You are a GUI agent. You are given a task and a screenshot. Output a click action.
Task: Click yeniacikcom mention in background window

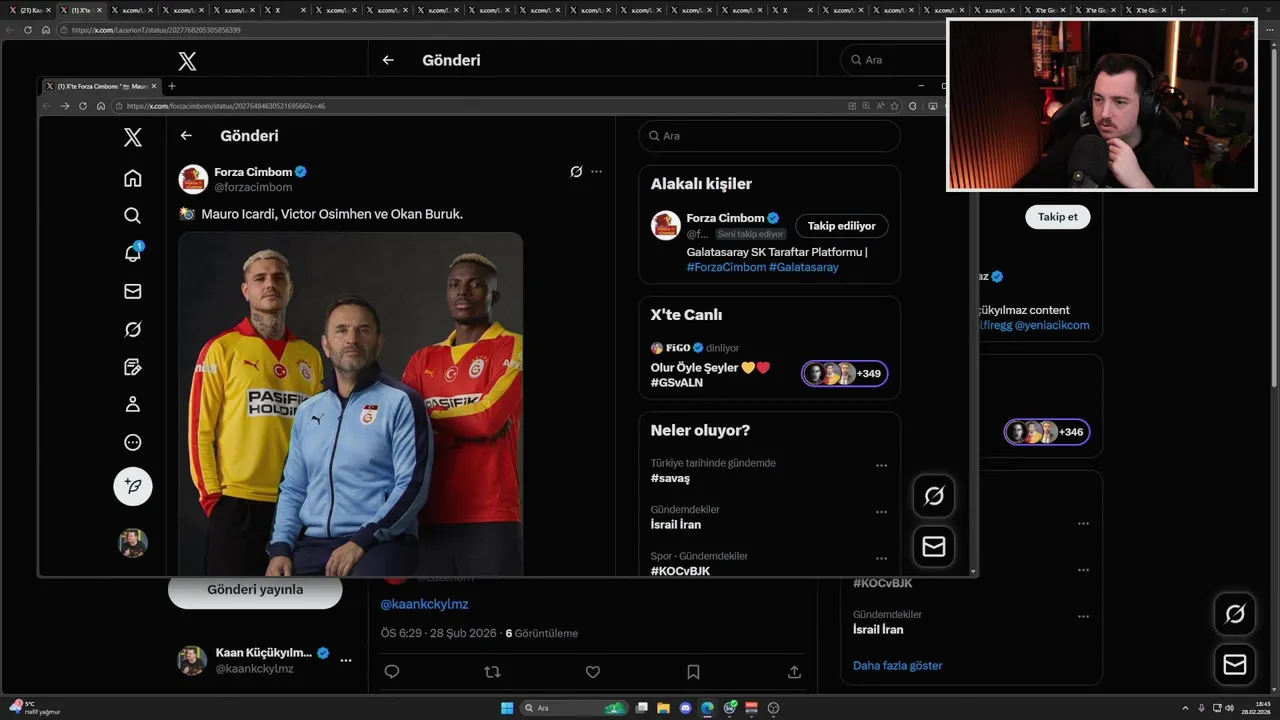(x=1052, y=325)
